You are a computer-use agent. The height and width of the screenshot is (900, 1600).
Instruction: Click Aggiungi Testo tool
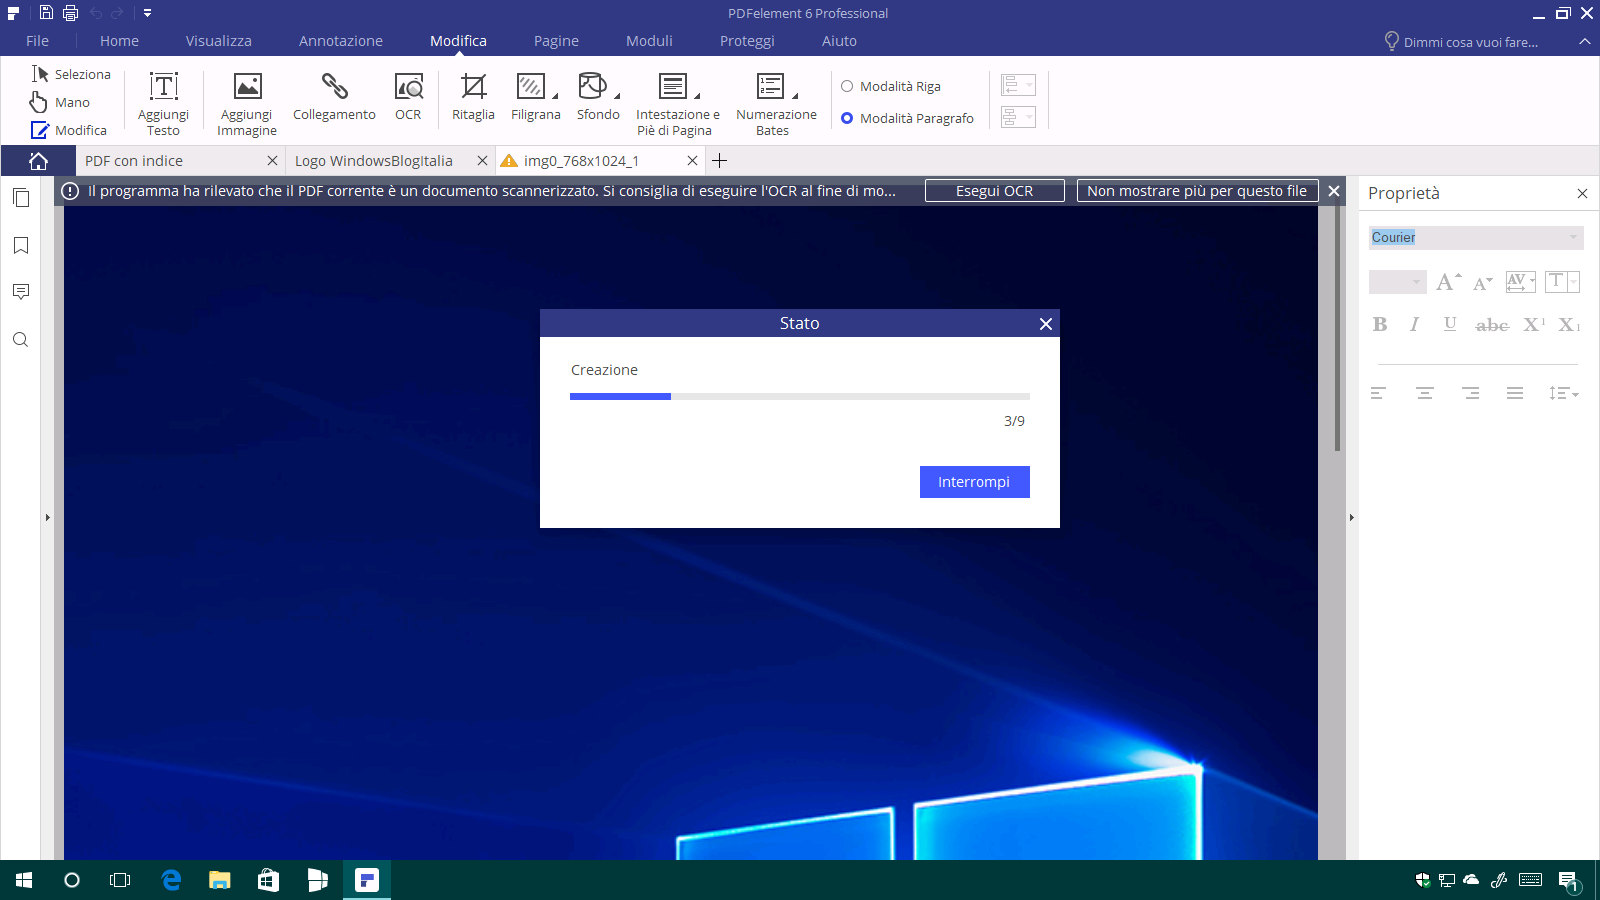(x=163, y=104)
